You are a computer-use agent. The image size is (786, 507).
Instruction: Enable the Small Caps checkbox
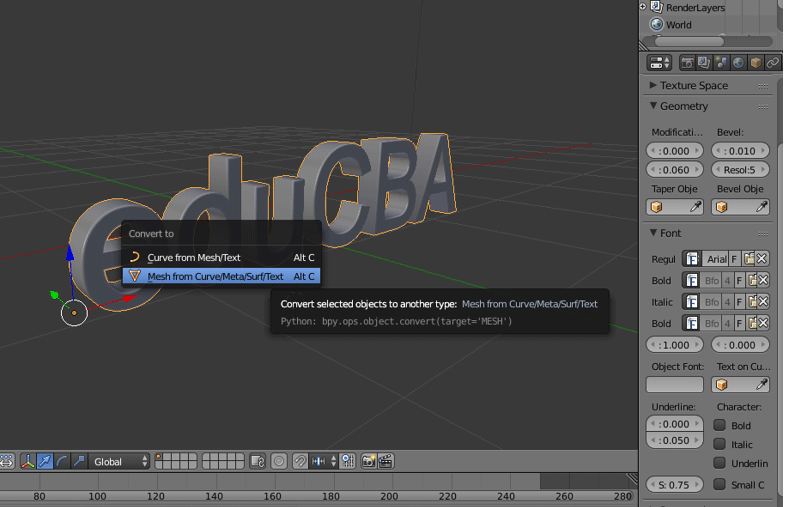click(720, 484)
